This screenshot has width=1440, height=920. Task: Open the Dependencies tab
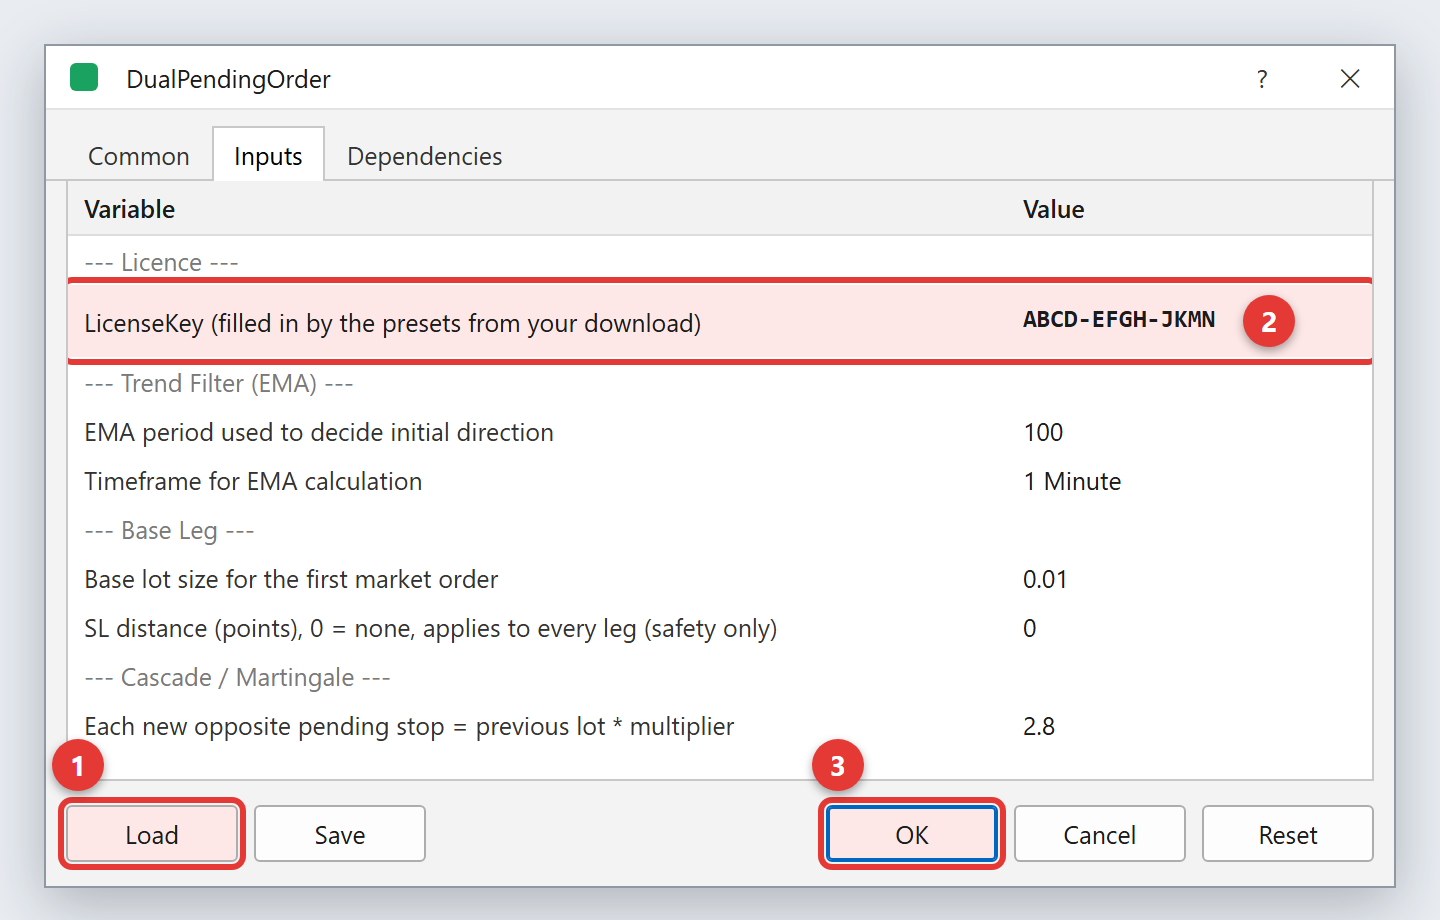pyautogui.click(x=425, y=156)
